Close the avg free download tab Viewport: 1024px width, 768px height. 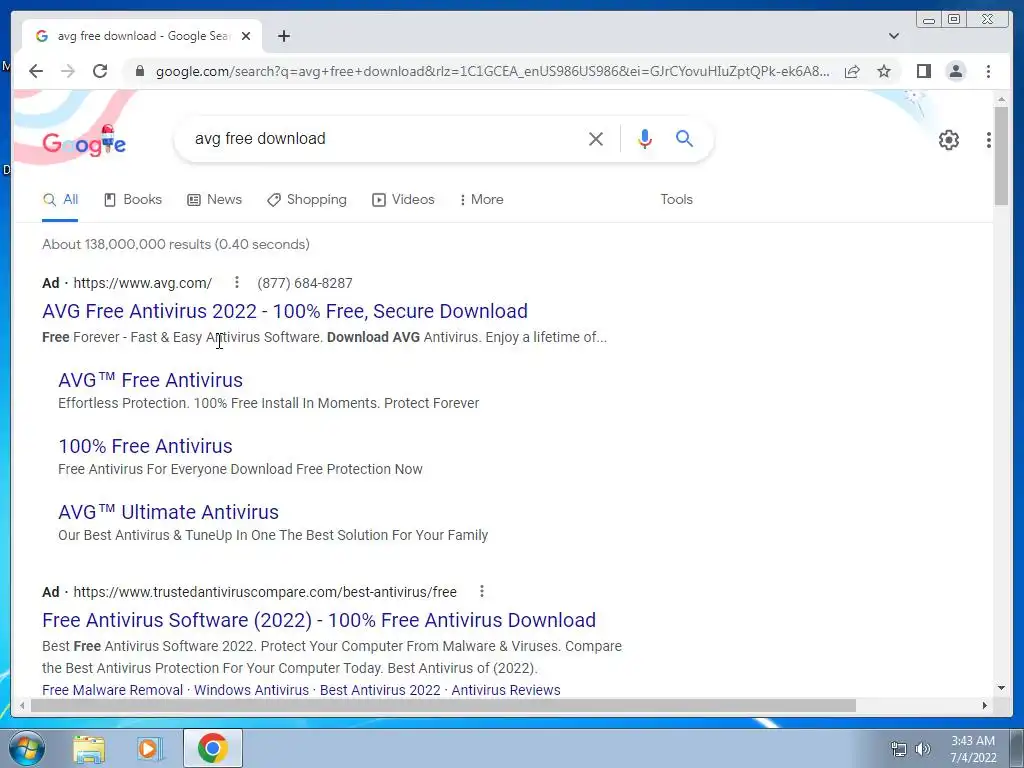click(x=246, y=36)
